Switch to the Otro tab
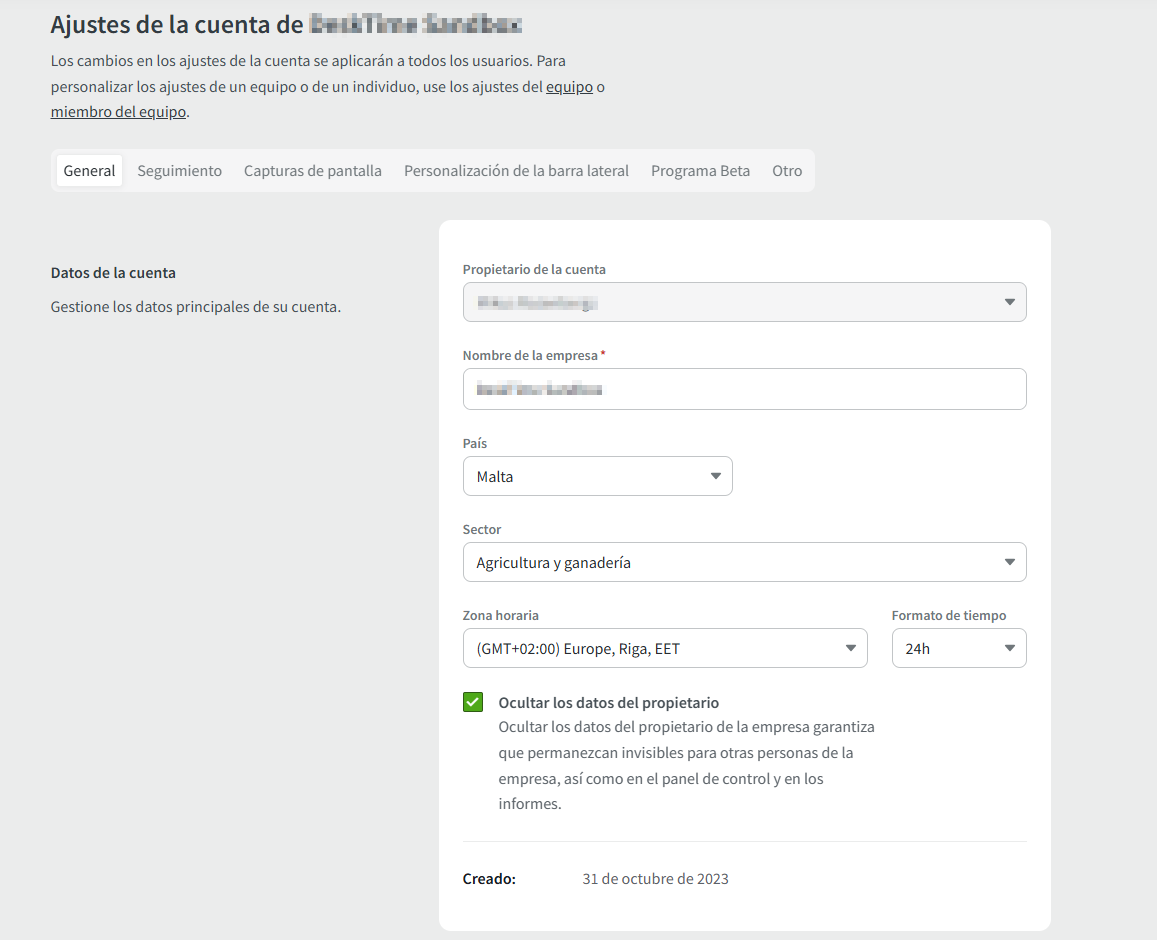 (786, 171)
